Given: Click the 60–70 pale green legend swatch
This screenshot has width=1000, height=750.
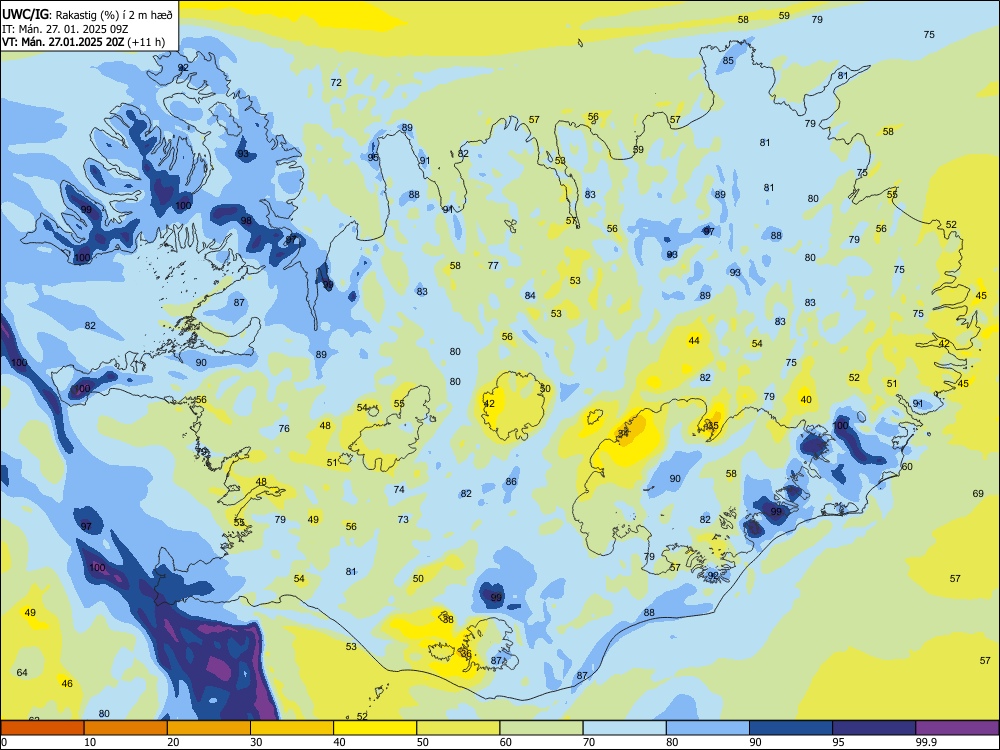Looking at the screenshot, I should [541, 728].
